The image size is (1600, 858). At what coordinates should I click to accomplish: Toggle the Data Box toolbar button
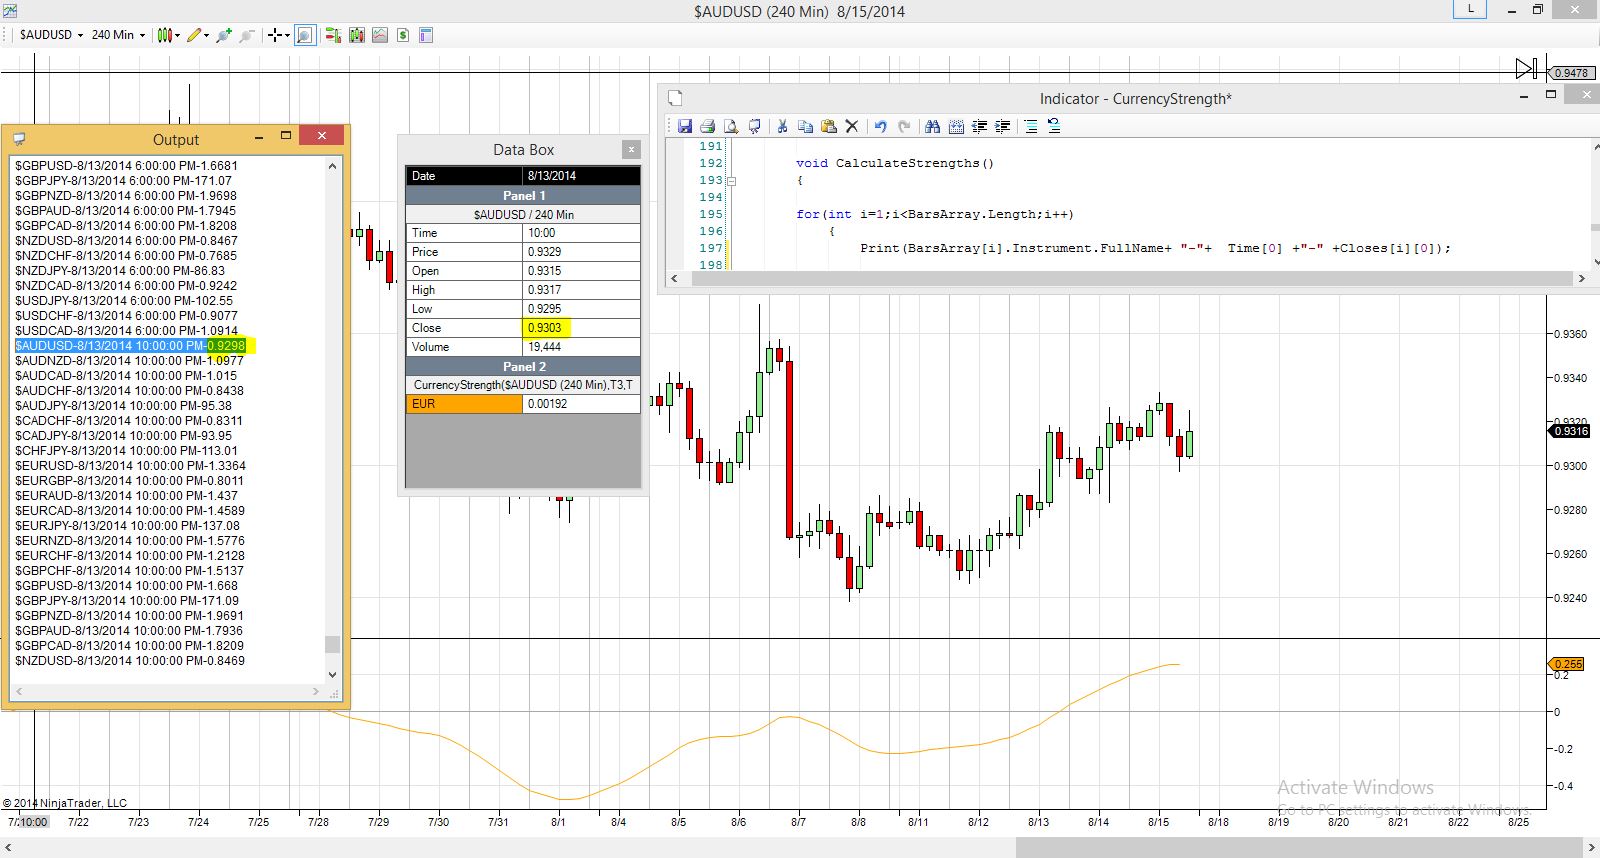pyautogui.click(x=305, y=35)
